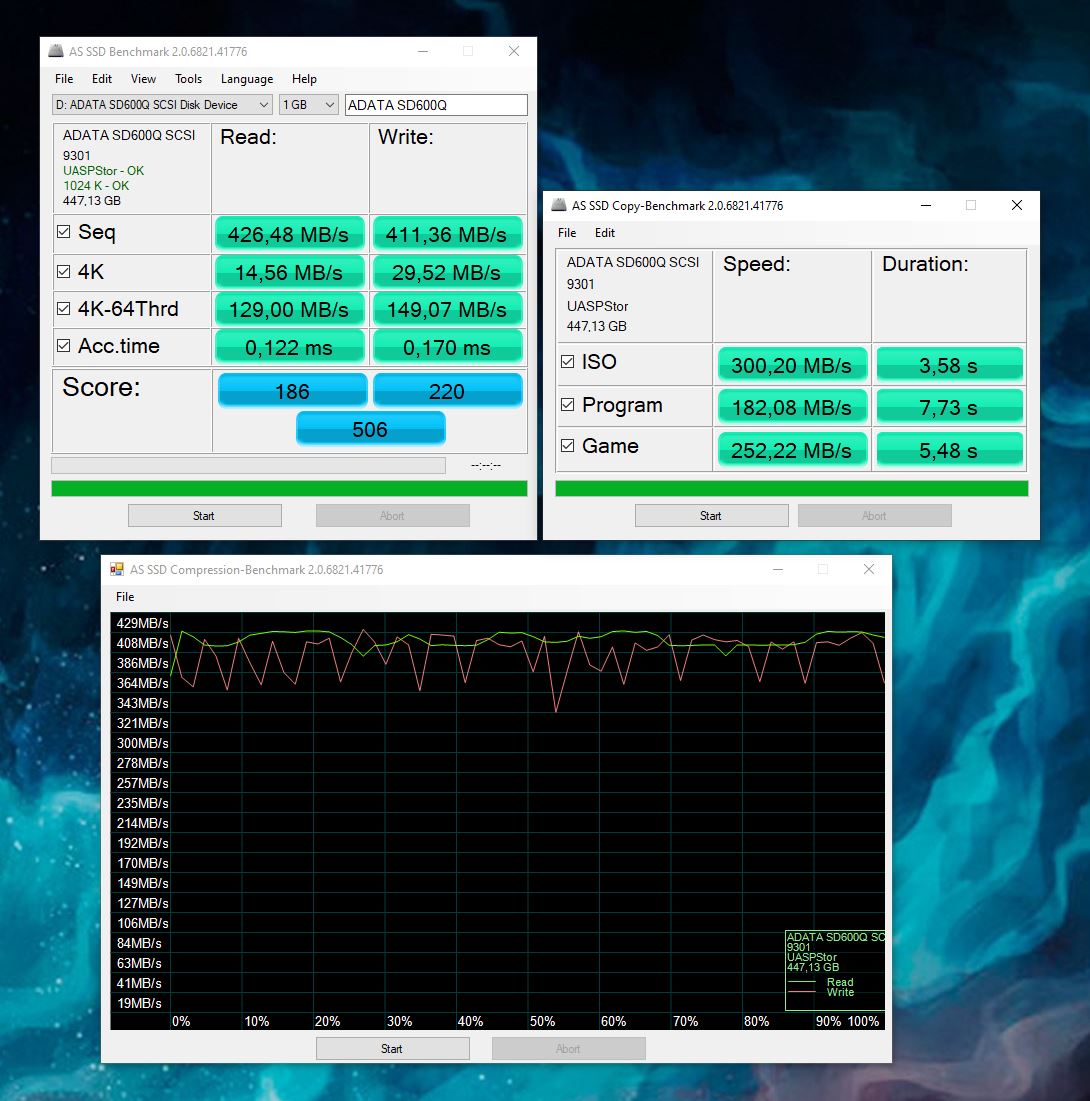Click the ADATA SD600Q name text field
The image size is (1090, 1101).
tap(436, 105)
